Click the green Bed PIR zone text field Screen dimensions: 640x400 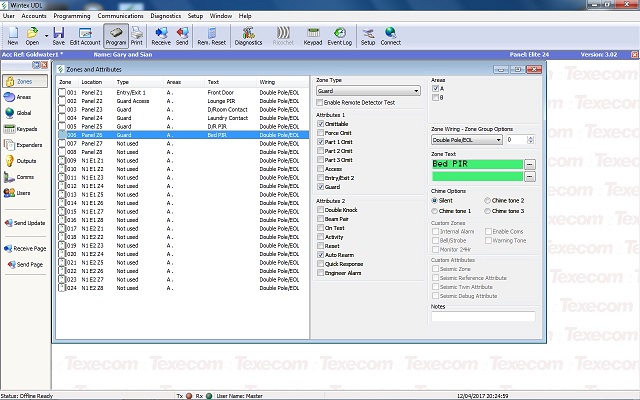[476, 163]
